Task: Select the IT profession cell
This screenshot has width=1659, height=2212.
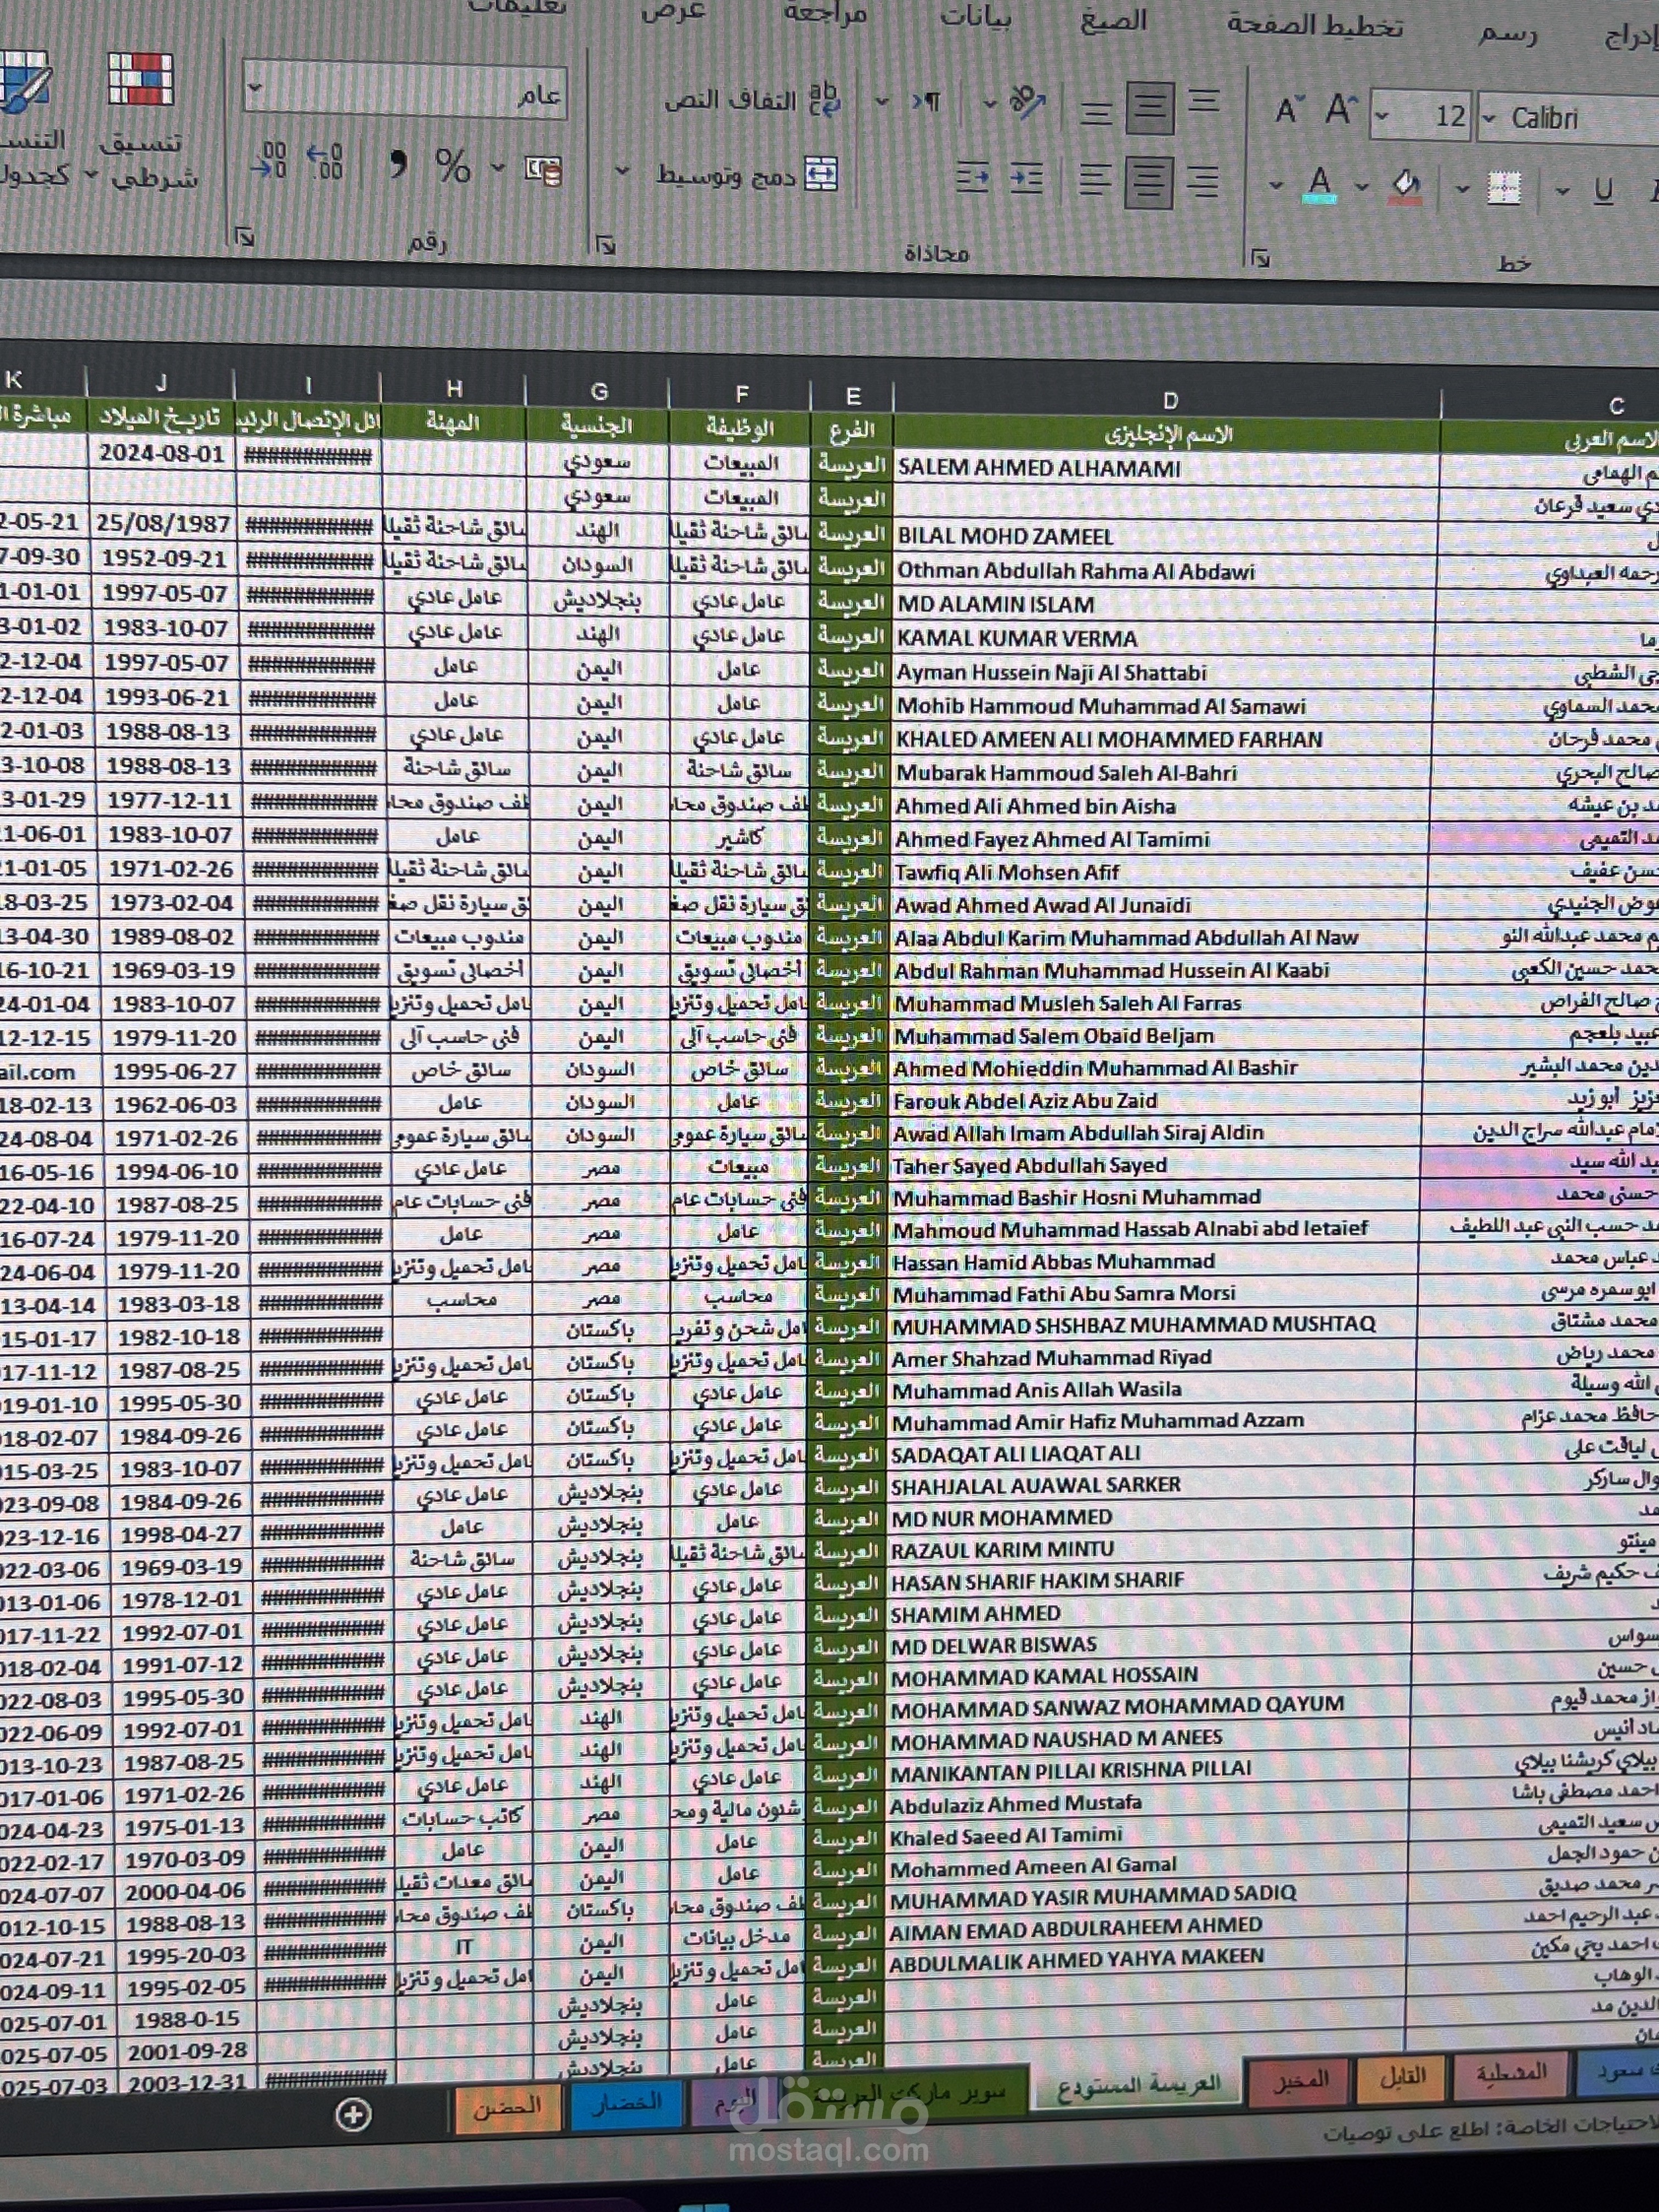Action: 465,1946
